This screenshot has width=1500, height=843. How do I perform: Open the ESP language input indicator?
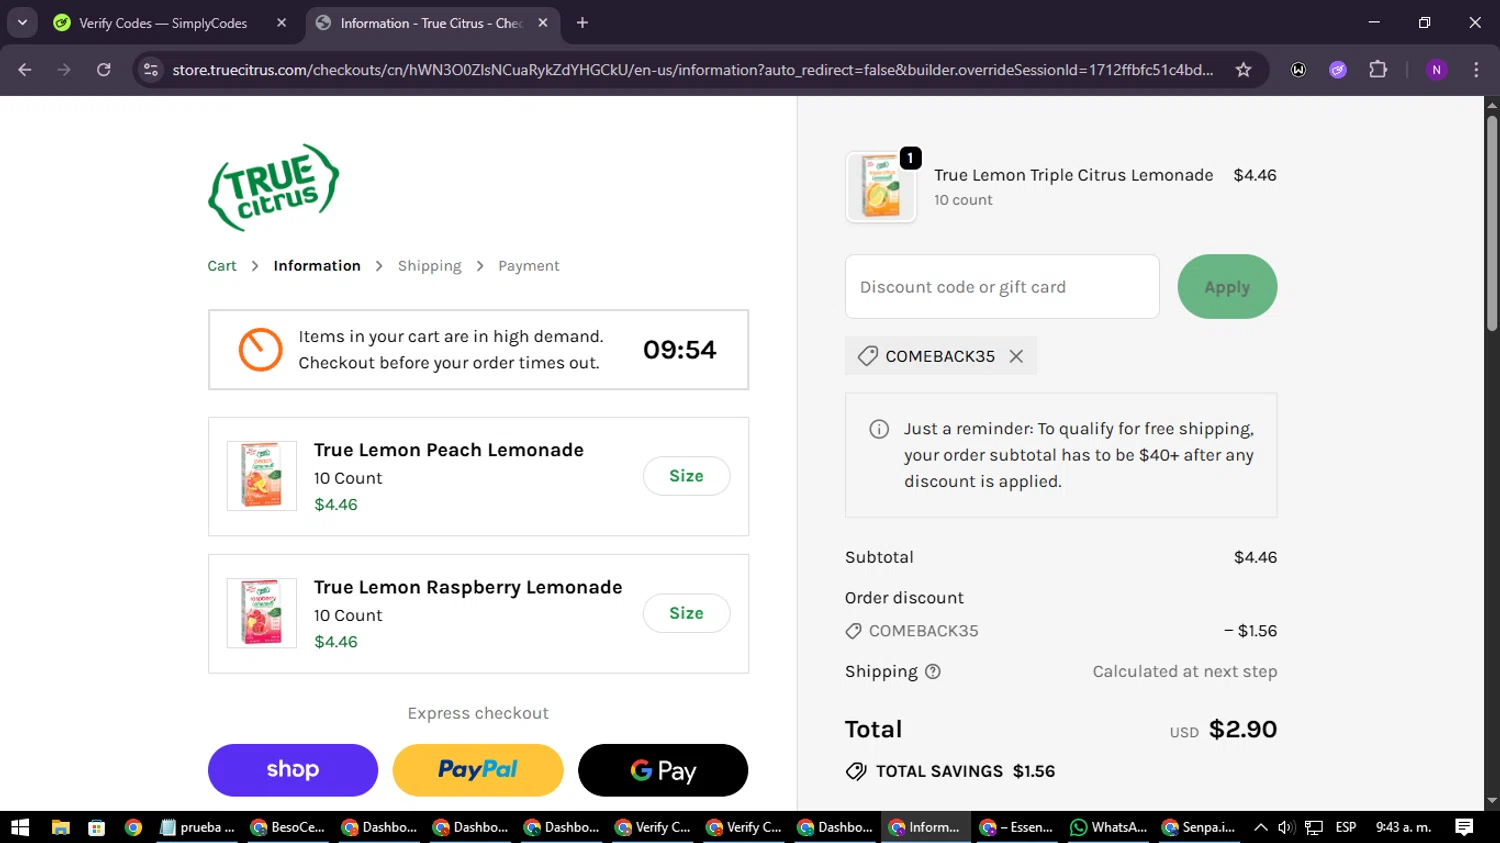click(1346, 827)
